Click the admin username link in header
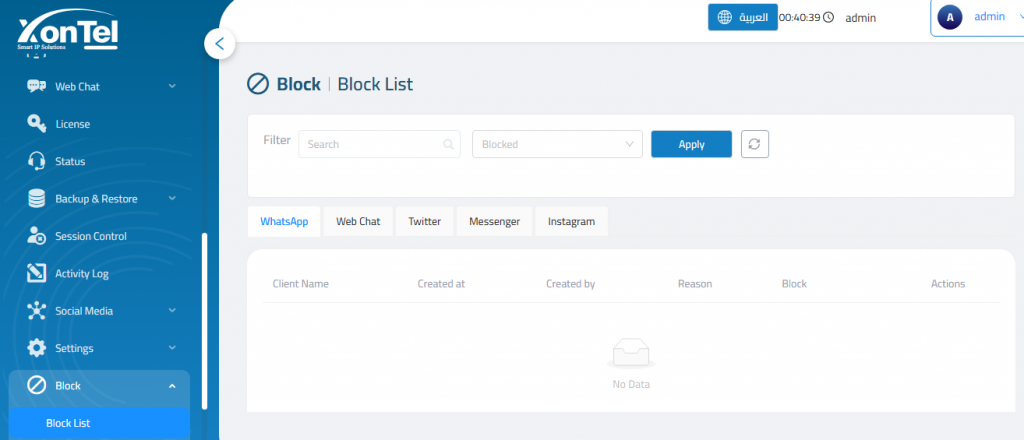 coord(989,17)
